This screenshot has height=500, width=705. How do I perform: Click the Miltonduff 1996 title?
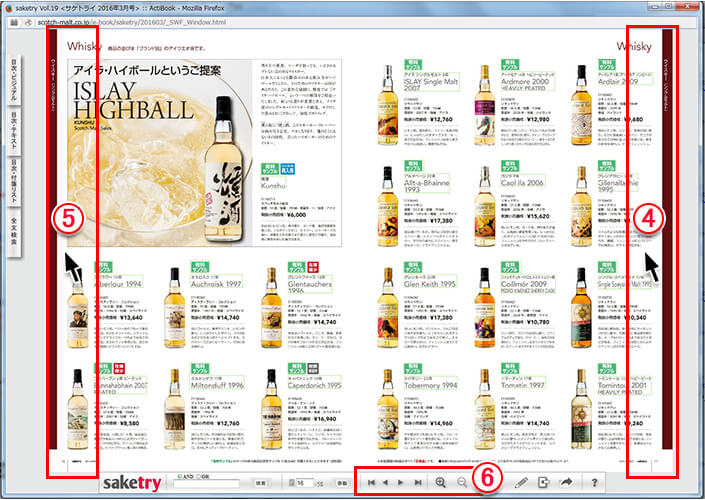click(217, 386)
